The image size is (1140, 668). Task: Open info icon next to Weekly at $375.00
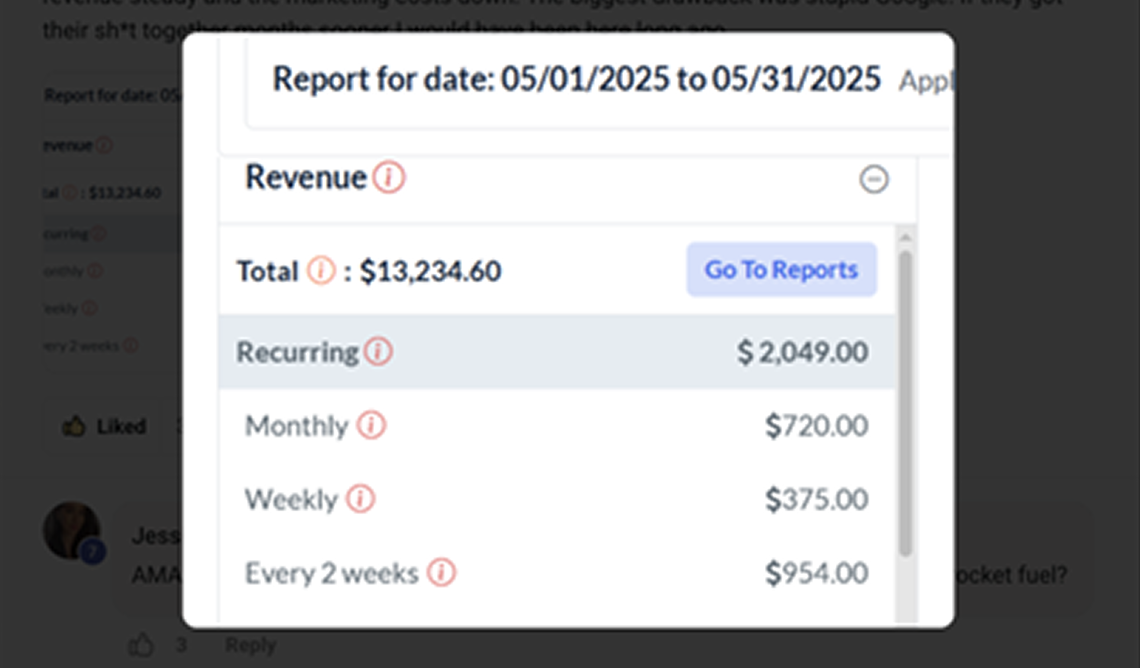[x=360, y=499]
